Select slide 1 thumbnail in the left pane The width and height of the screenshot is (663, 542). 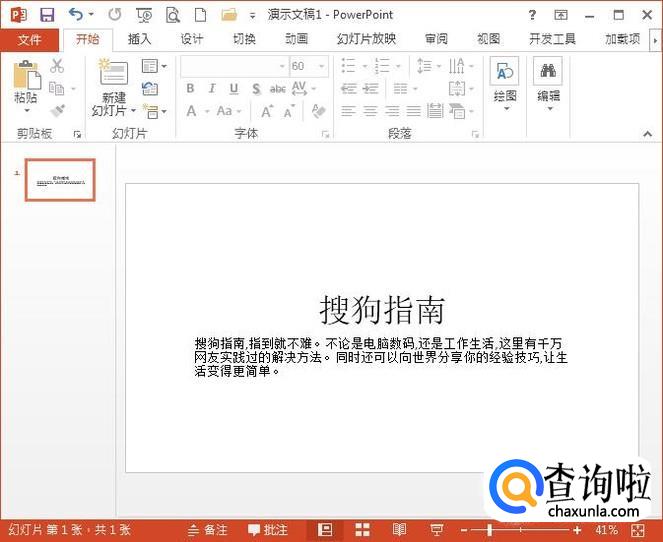point(60,180)
